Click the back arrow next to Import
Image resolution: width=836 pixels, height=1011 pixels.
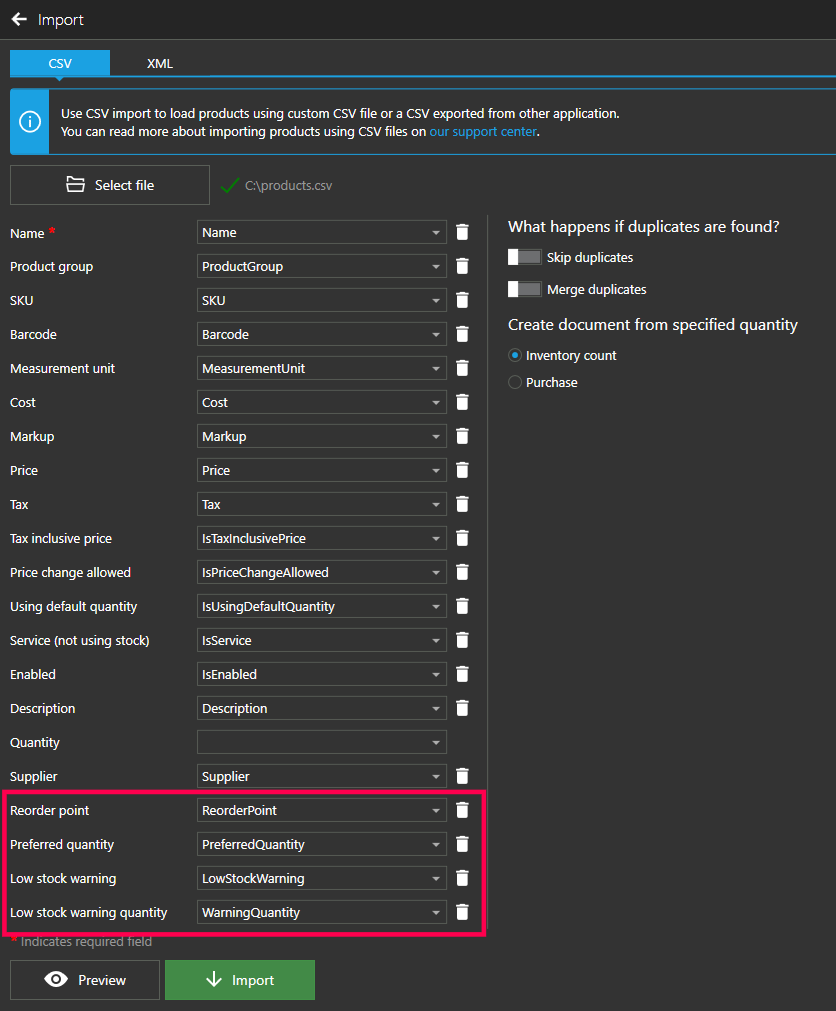19,20
